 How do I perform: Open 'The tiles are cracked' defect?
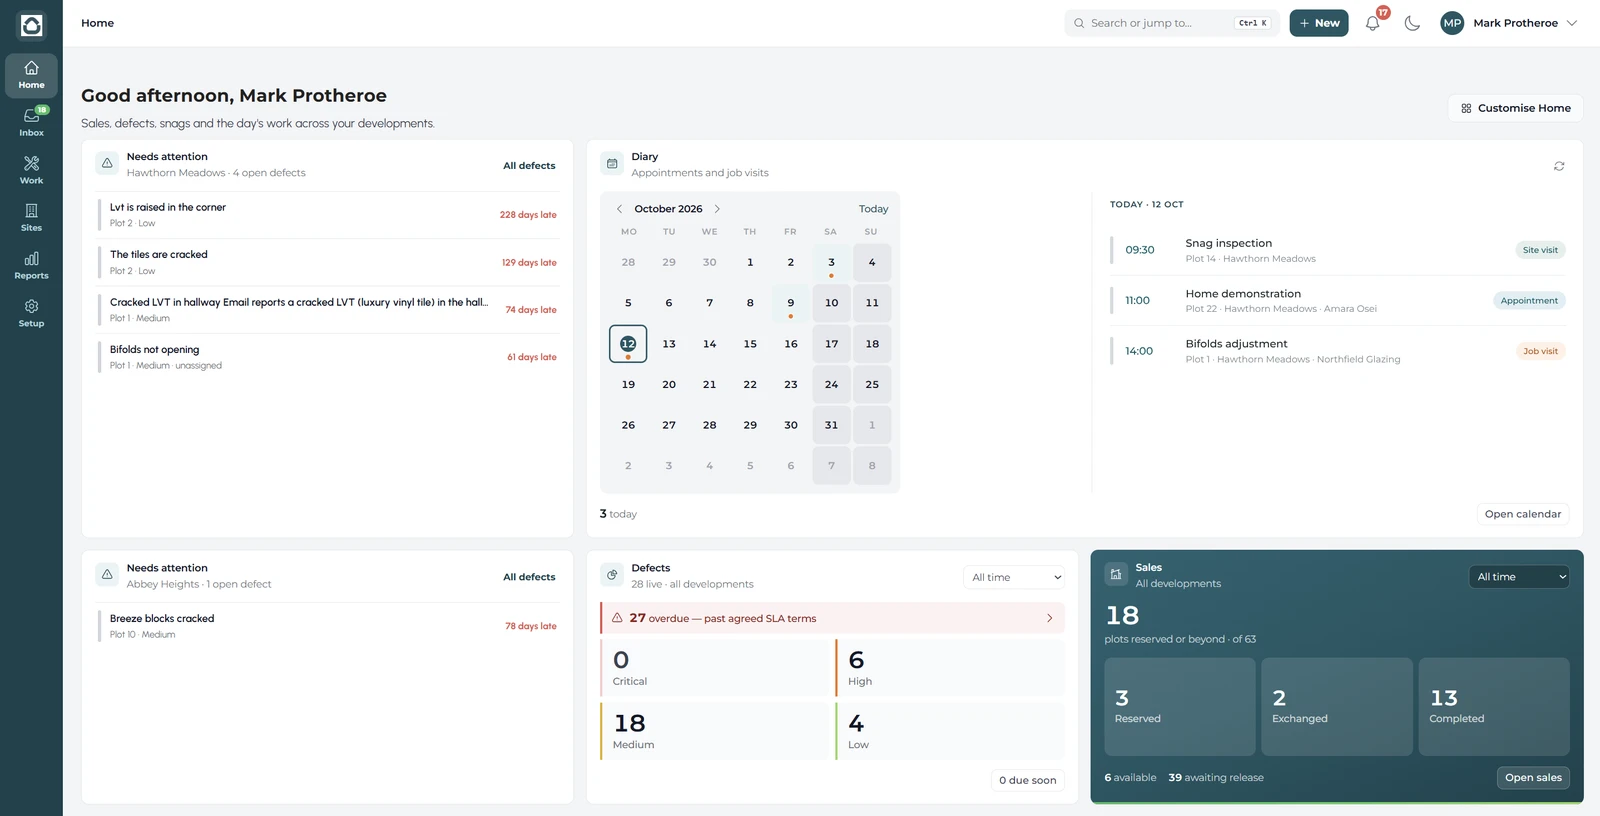(x=327, y=262)
